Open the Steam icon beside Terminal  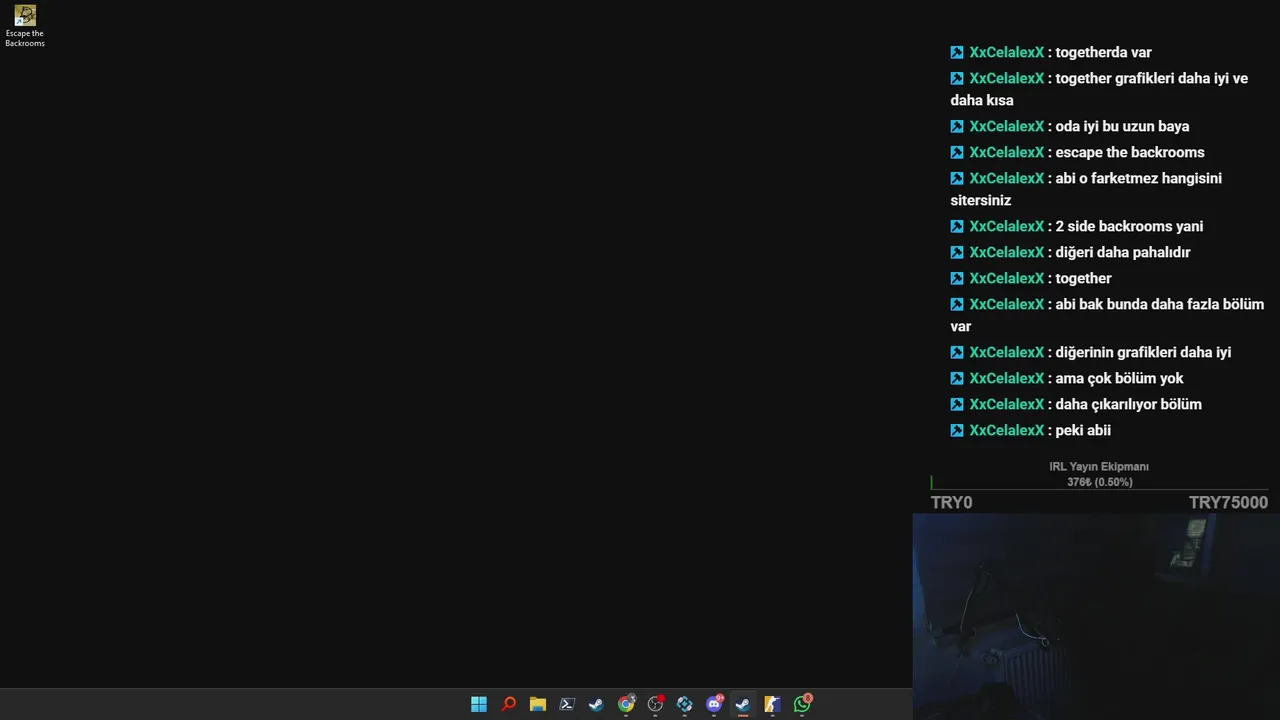click(x=596, y=704)
